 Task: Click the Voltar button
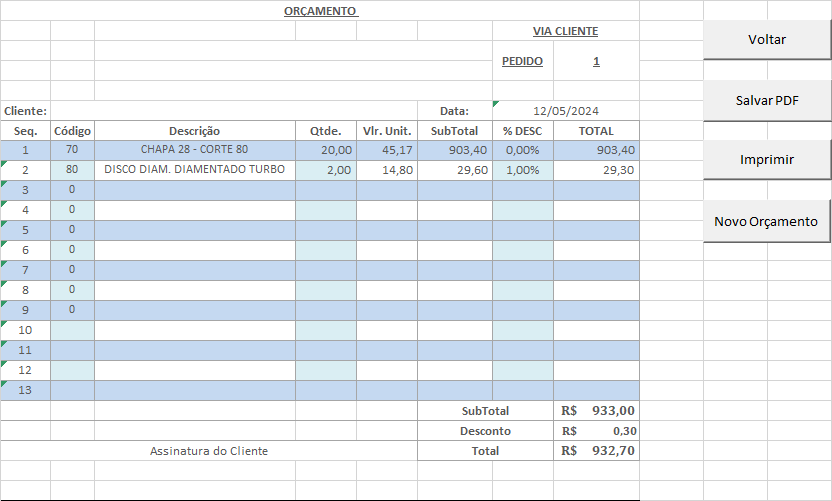767,40
